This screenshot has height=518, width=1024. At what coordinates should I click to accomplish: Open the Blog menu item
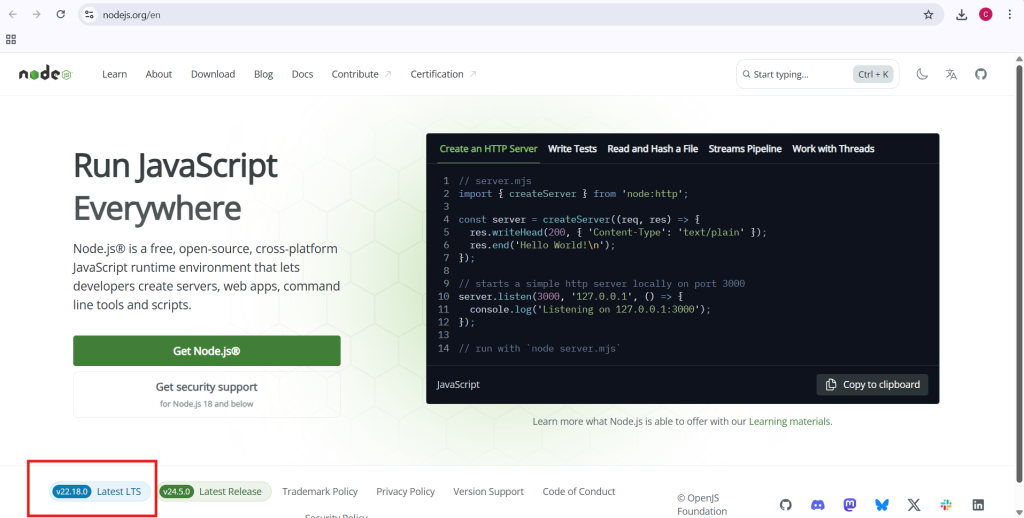[x=263, y=74]
